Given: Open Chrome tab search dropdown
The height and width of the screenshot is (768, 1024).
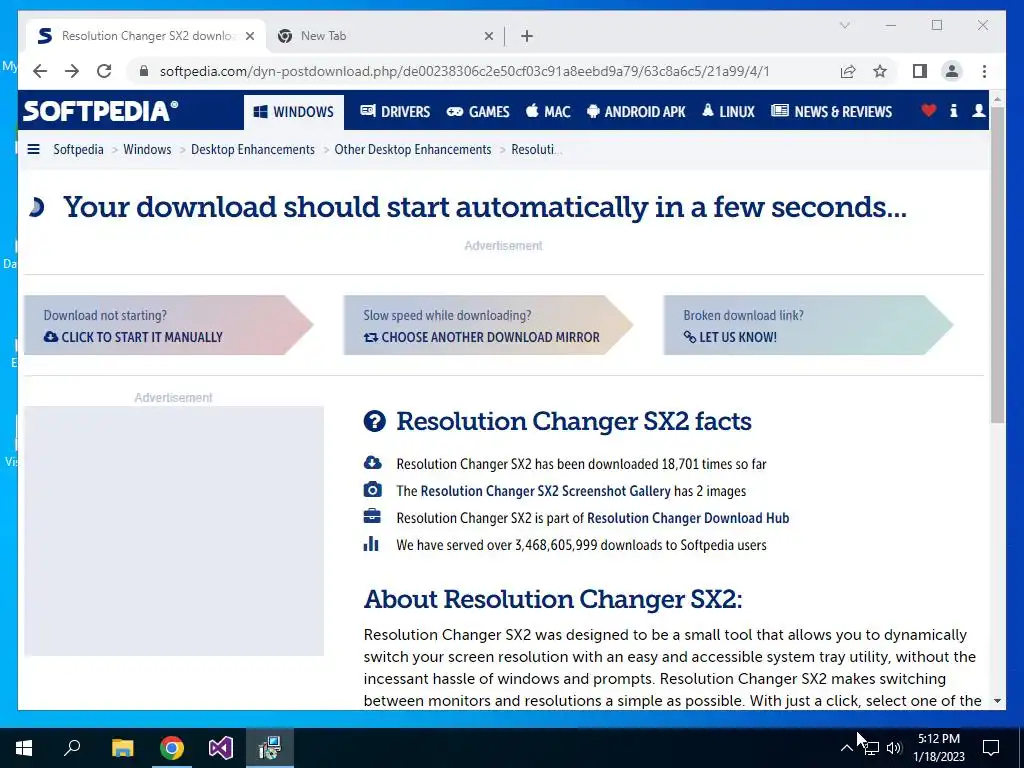Looking at the screenshot, I should (844, 25).
